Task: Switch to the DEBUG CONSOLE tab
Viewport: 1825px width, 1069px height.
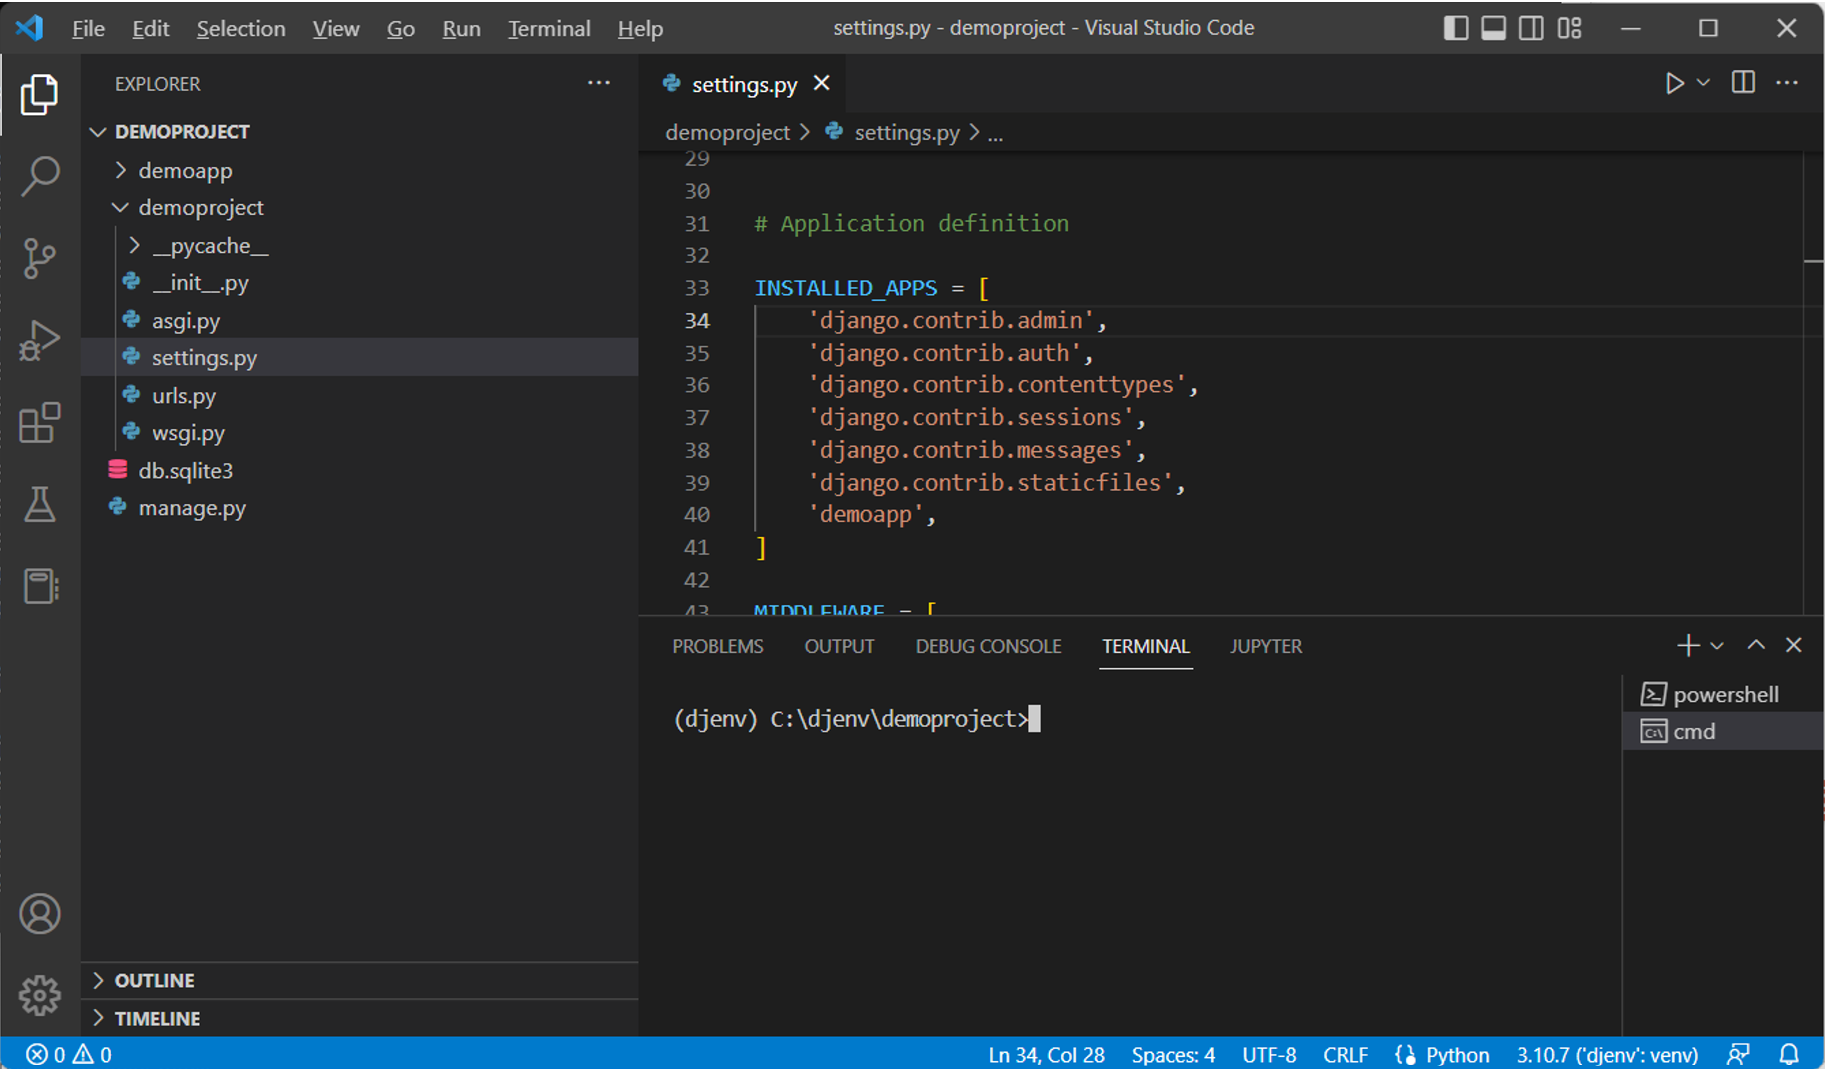Action: pyautogui.click(x=988, y=646)
